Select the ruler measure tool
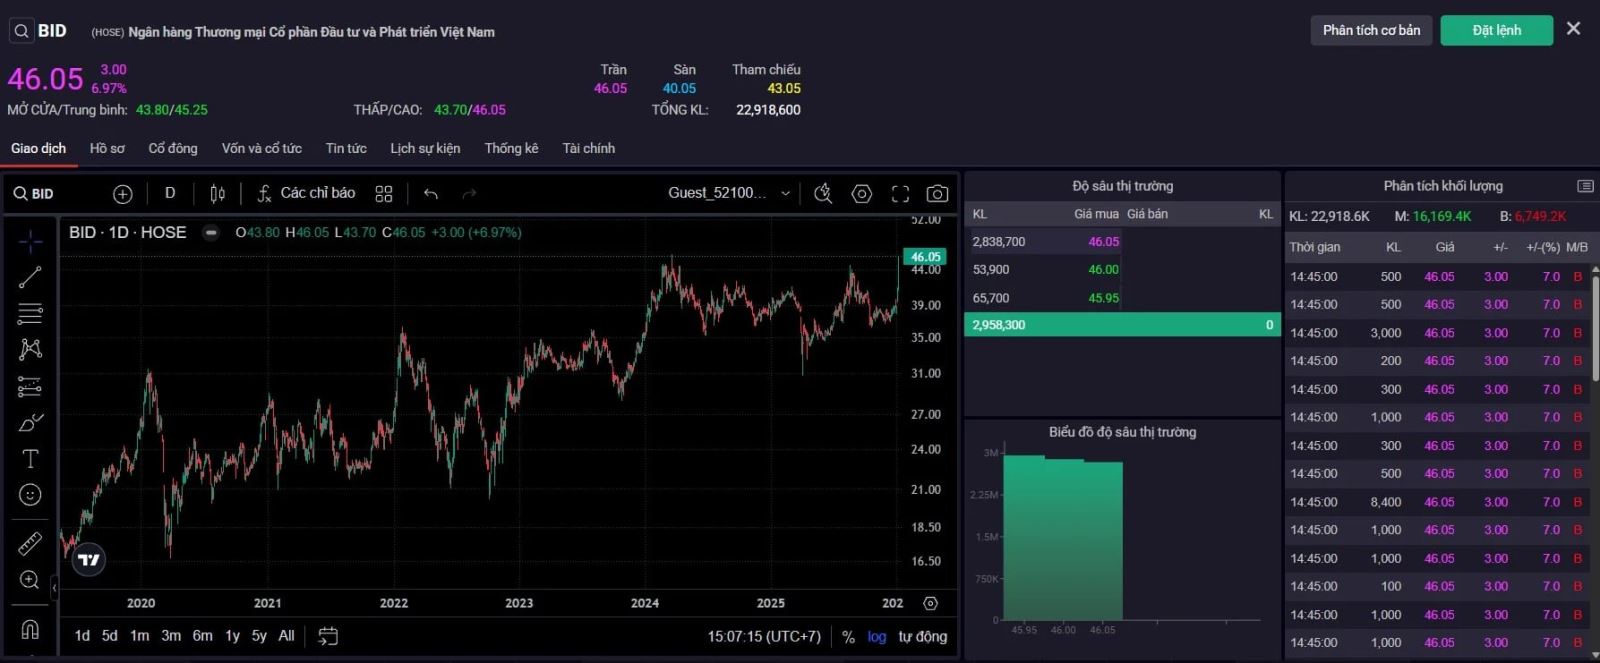The image size is (1600, 663). pyautogui.click(x=30, y=543)
